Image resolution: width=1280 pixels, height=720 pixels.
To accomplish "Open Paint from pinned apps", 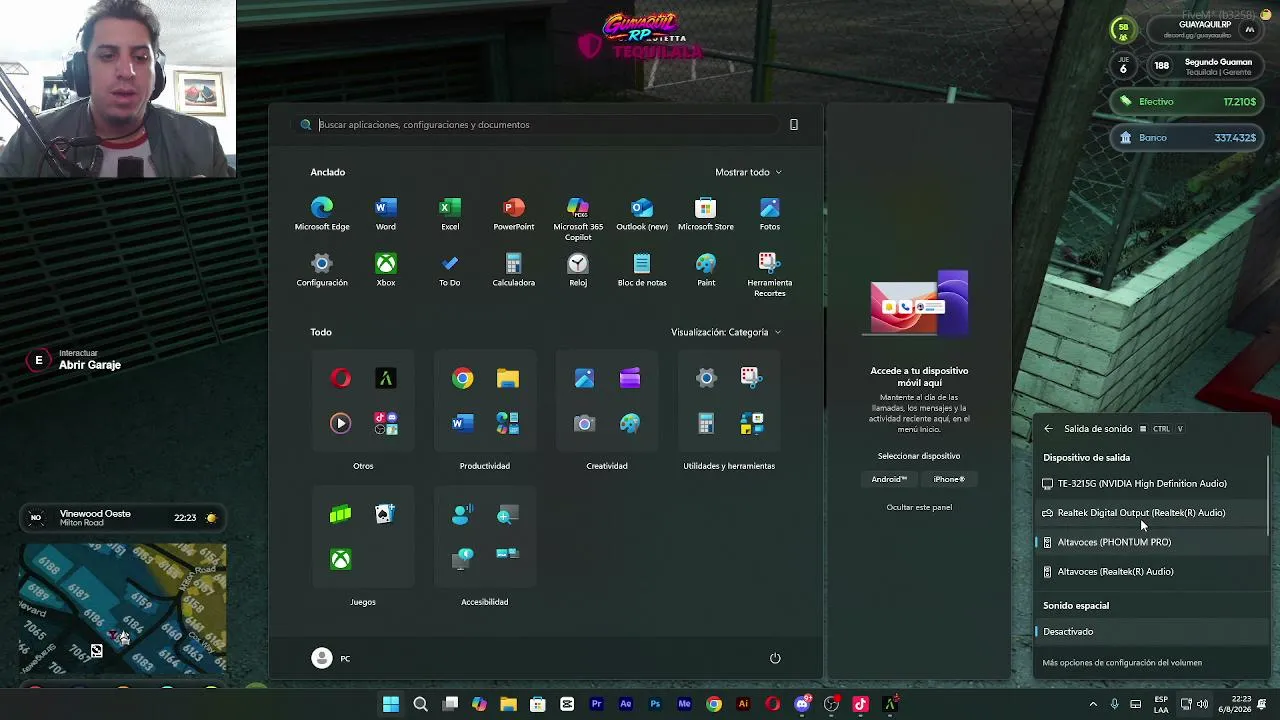I will [x=706, y=270].
